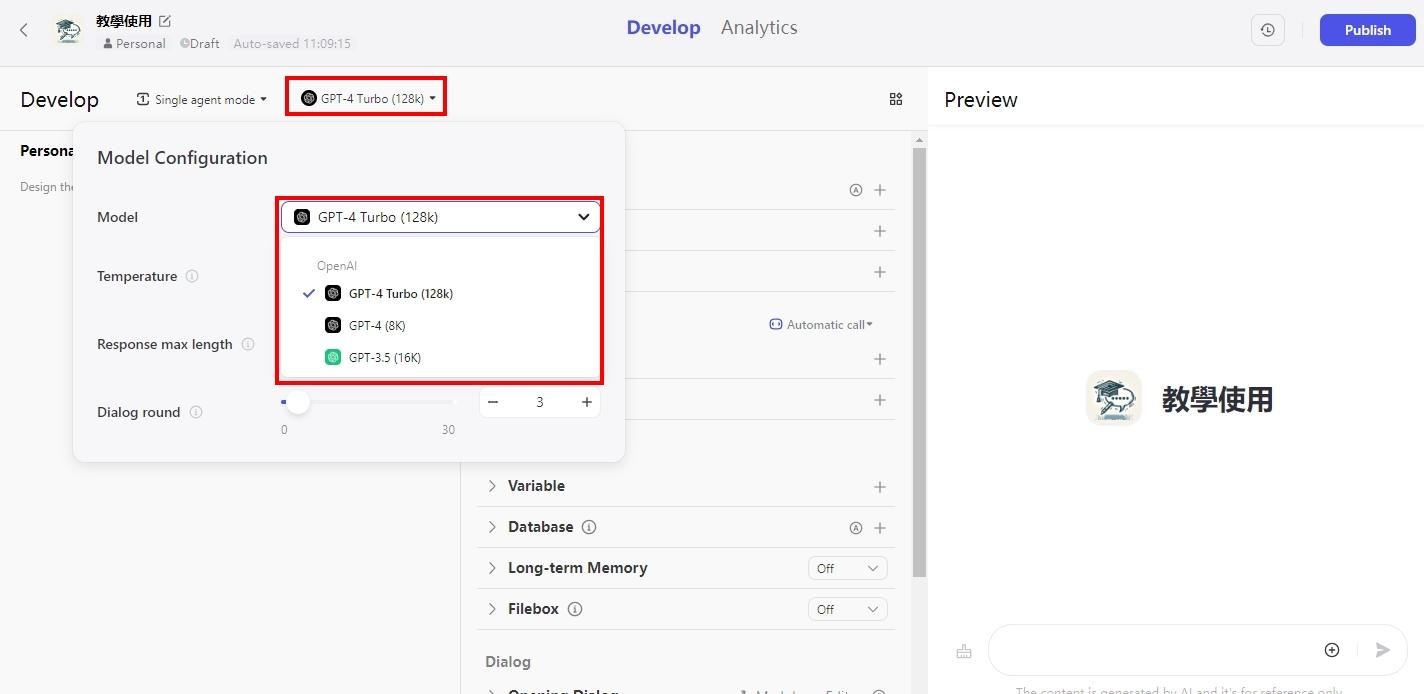This screenshot has height=694, width=1424.
Task: Click the edit bot name pencil icon
Action: (165, 21)
